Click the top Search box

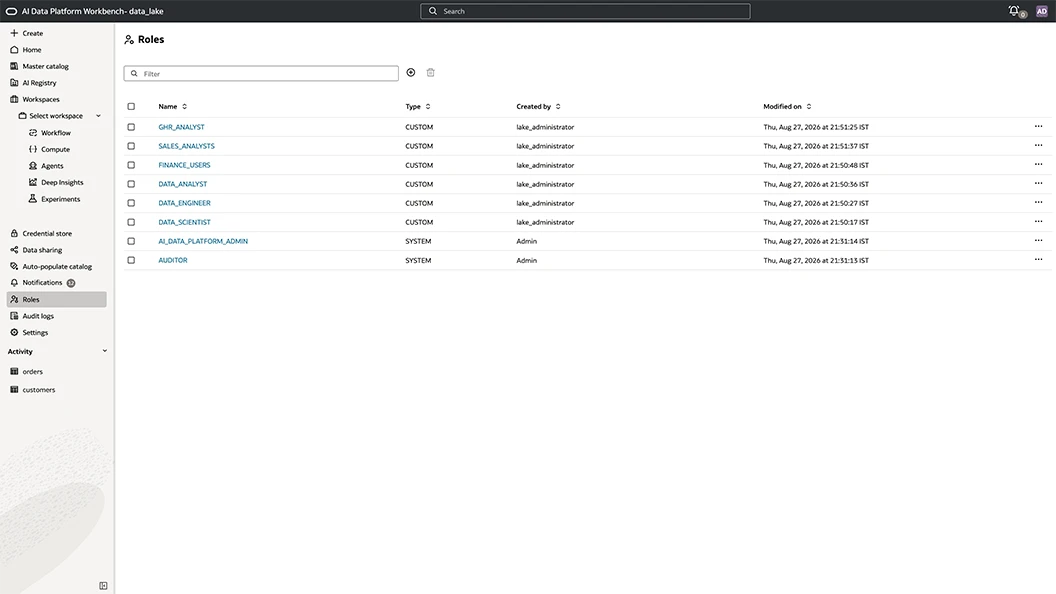click(585, 11)
